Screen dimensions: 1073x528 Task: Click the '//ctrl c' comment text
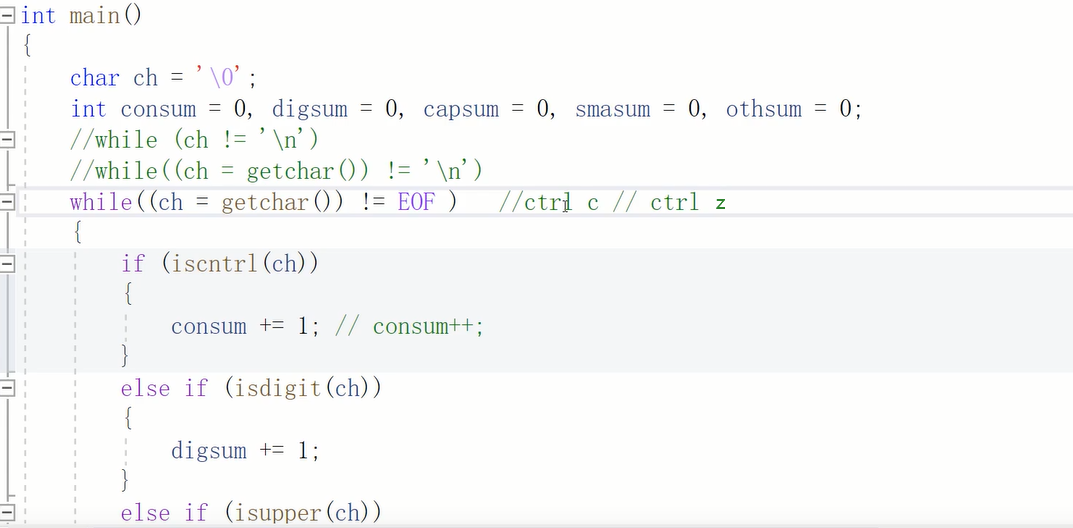[x=549, y=202]
